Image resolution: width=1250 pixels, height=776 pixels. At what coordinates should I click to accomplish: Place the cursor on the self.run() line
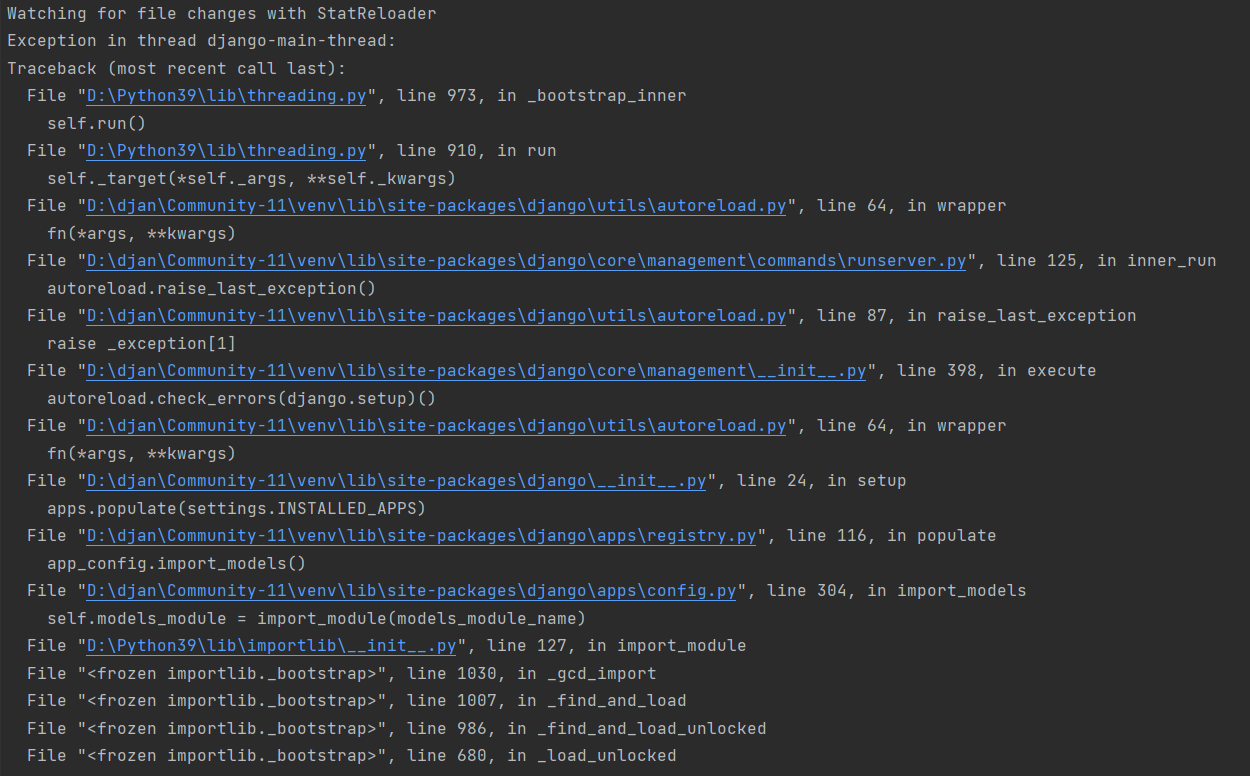tap(97, 124)
